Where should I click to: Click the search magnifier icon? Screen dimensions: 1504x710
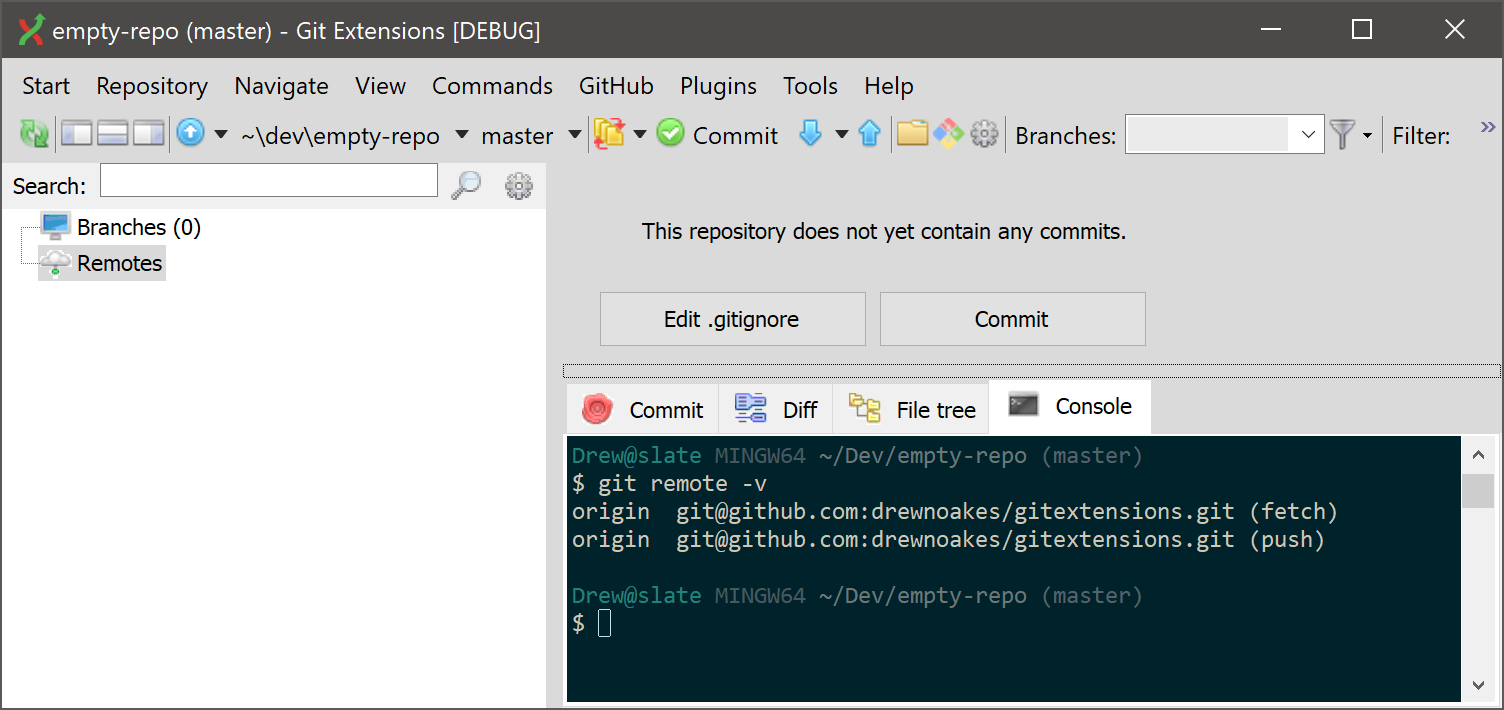click(x=465, y=184)
